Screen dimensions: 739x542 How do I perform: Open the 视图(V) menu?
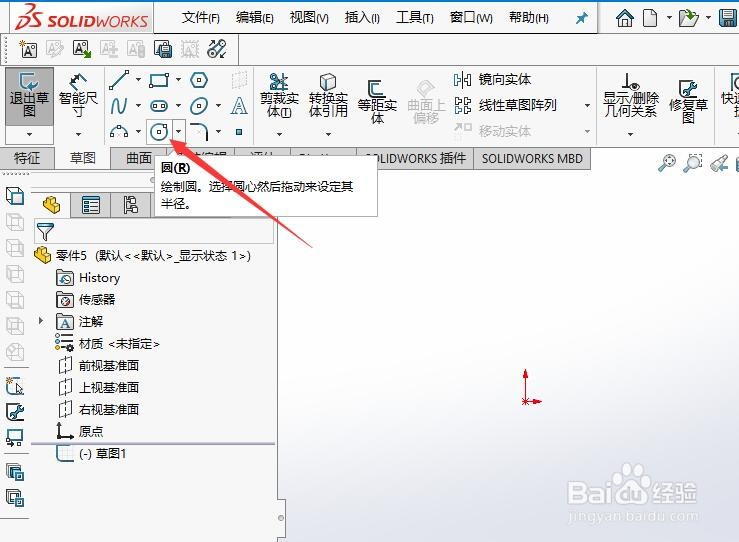[309, 18]
